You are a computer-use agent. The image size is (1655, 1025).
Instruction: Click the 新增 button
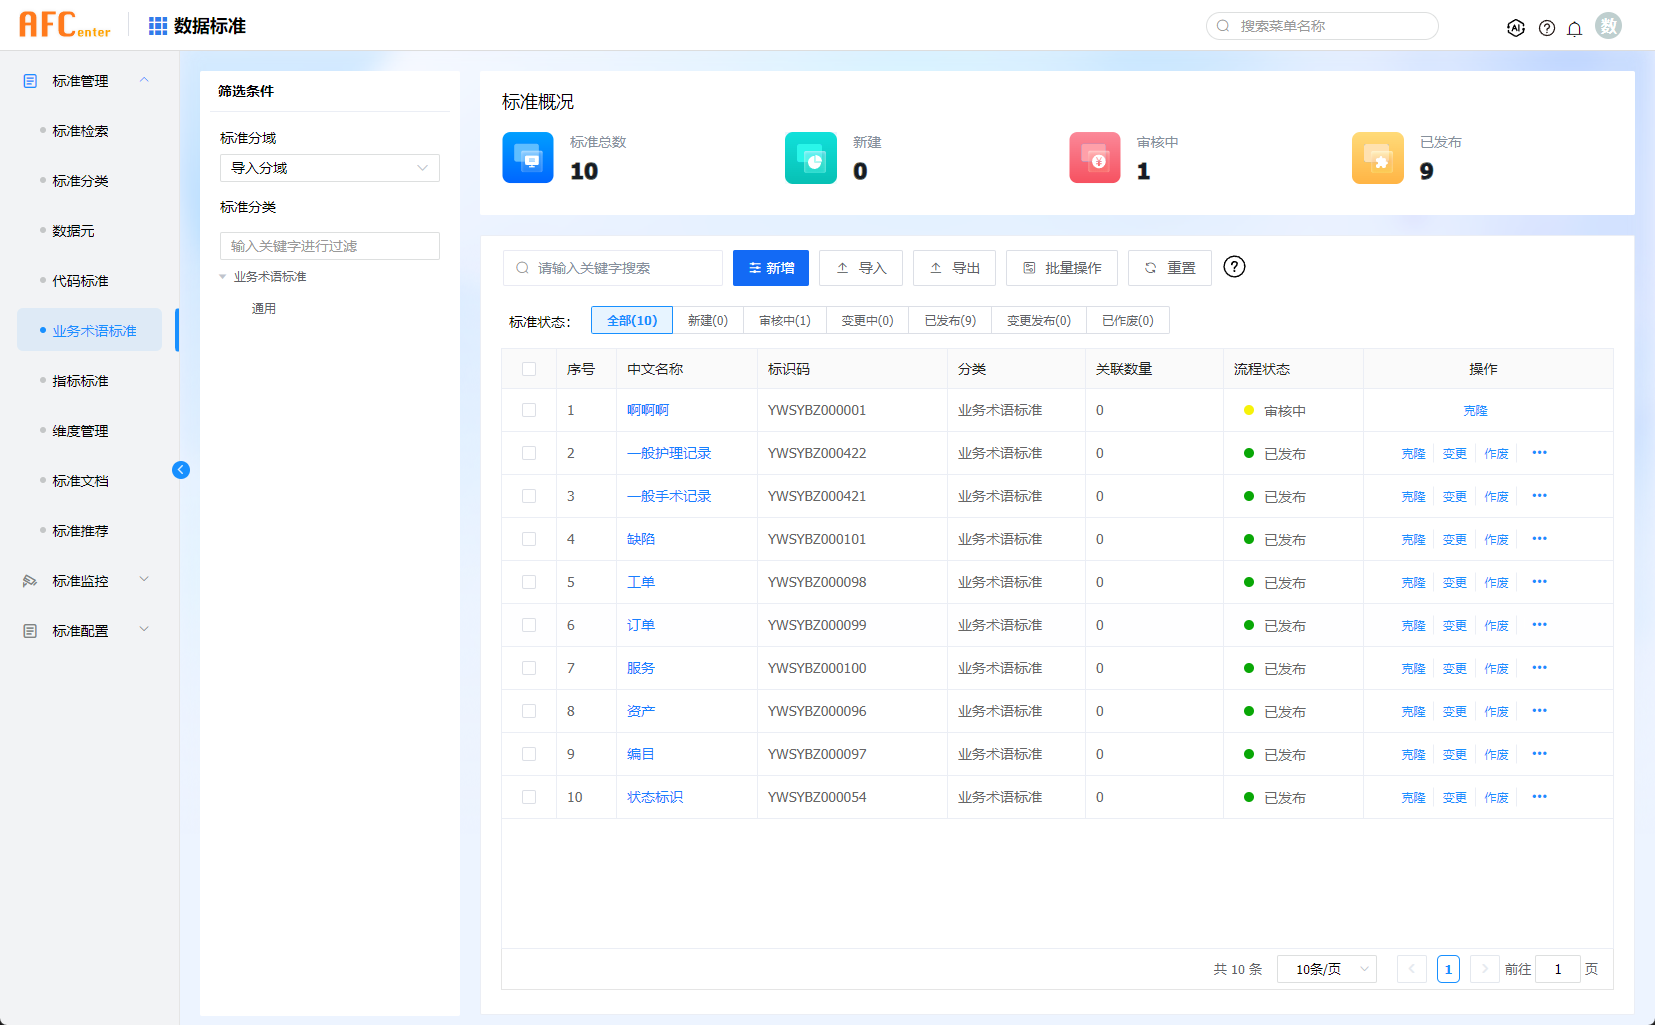[771, 268]
